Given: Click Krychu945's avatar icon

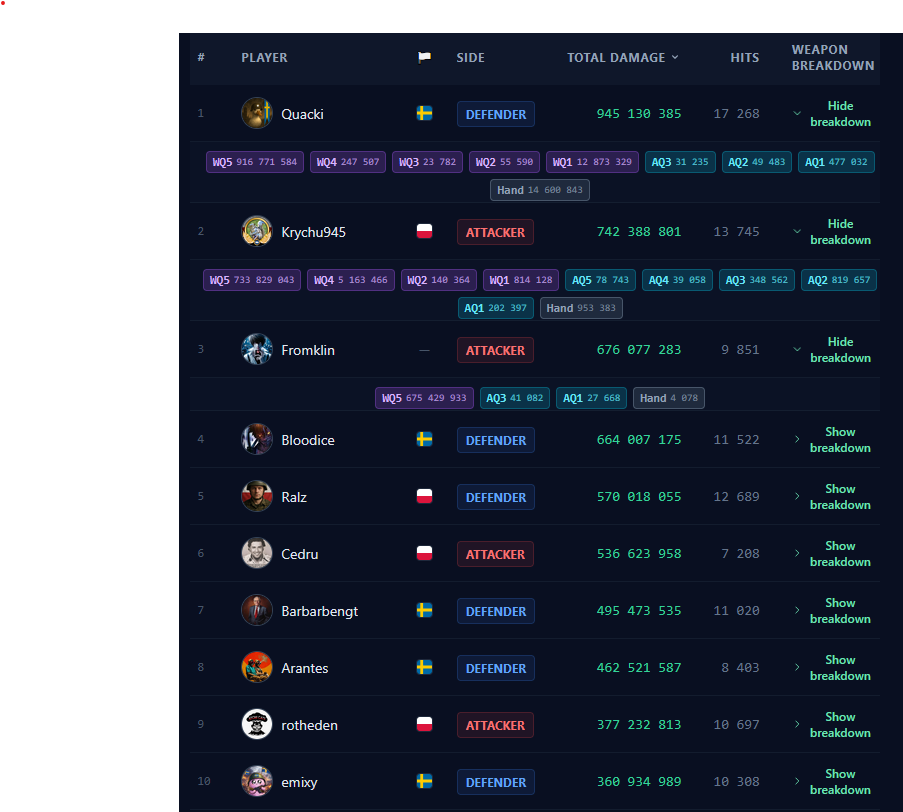Looking at the screenshot, I should pyautogui.click(x=256, y=232).
